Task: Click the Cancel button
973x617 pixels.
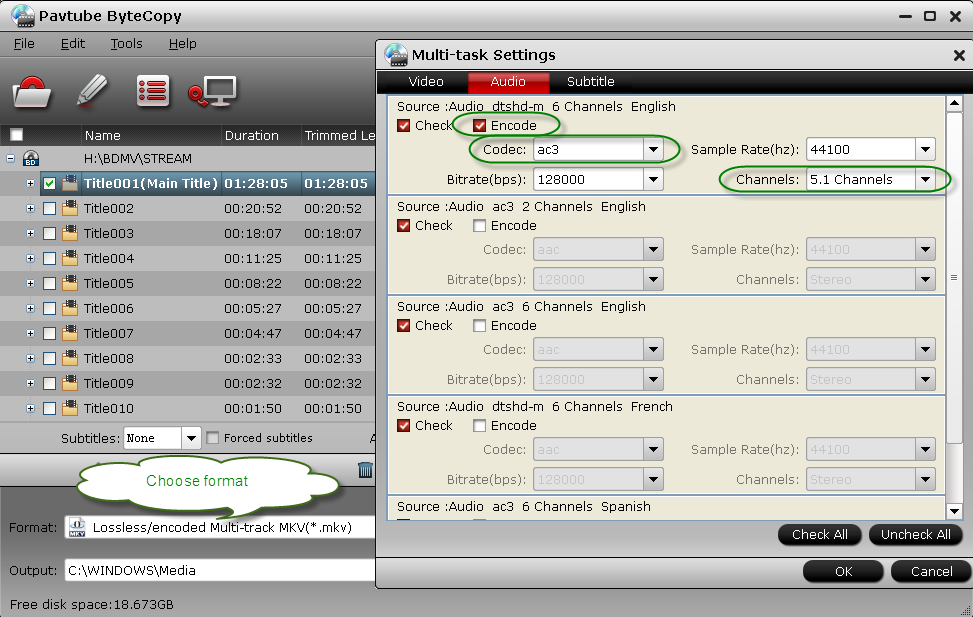Action: tap(931, 571)
